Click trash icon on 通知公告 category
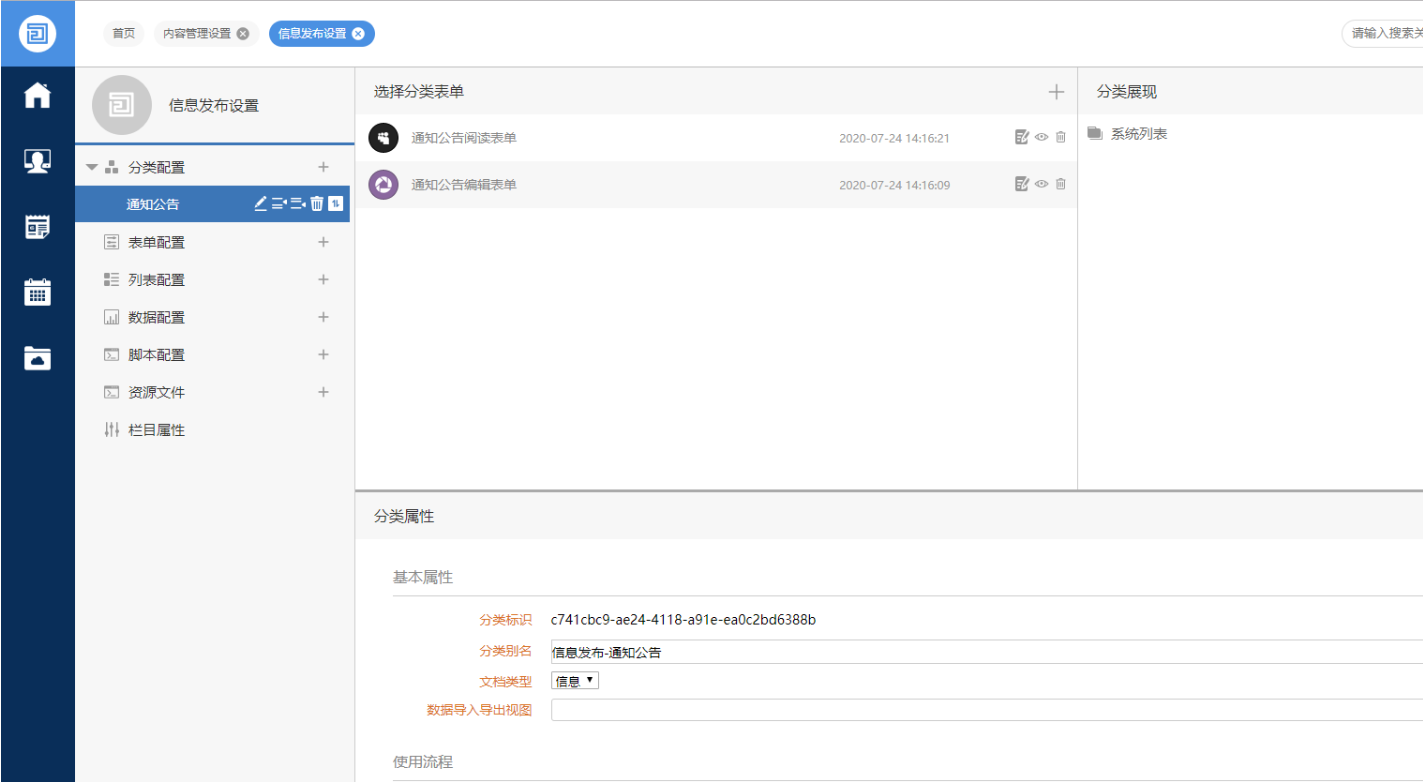The height and width of the screenshot is (782, 1423). (x=317, y=204)
